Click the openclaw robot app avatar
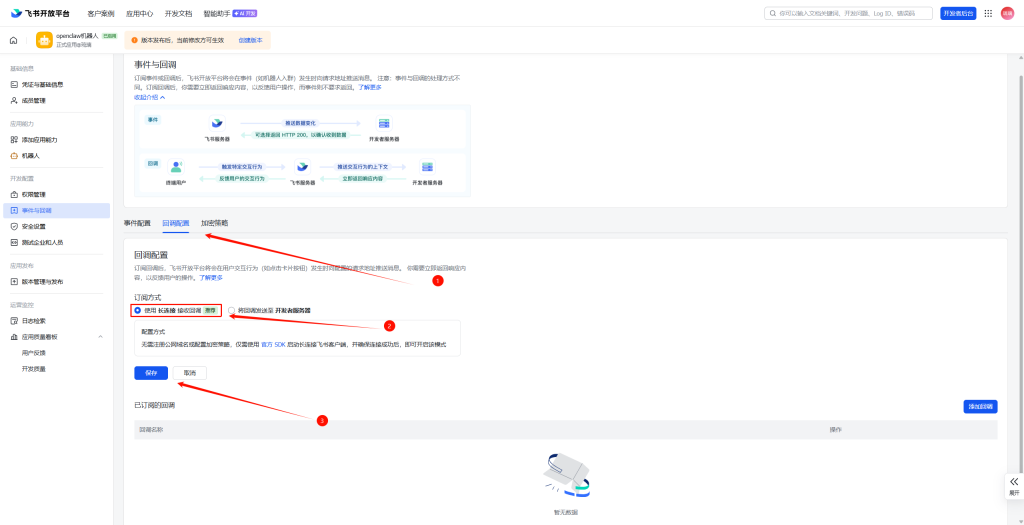This screenshot has height=525, width=1024. 44,40
